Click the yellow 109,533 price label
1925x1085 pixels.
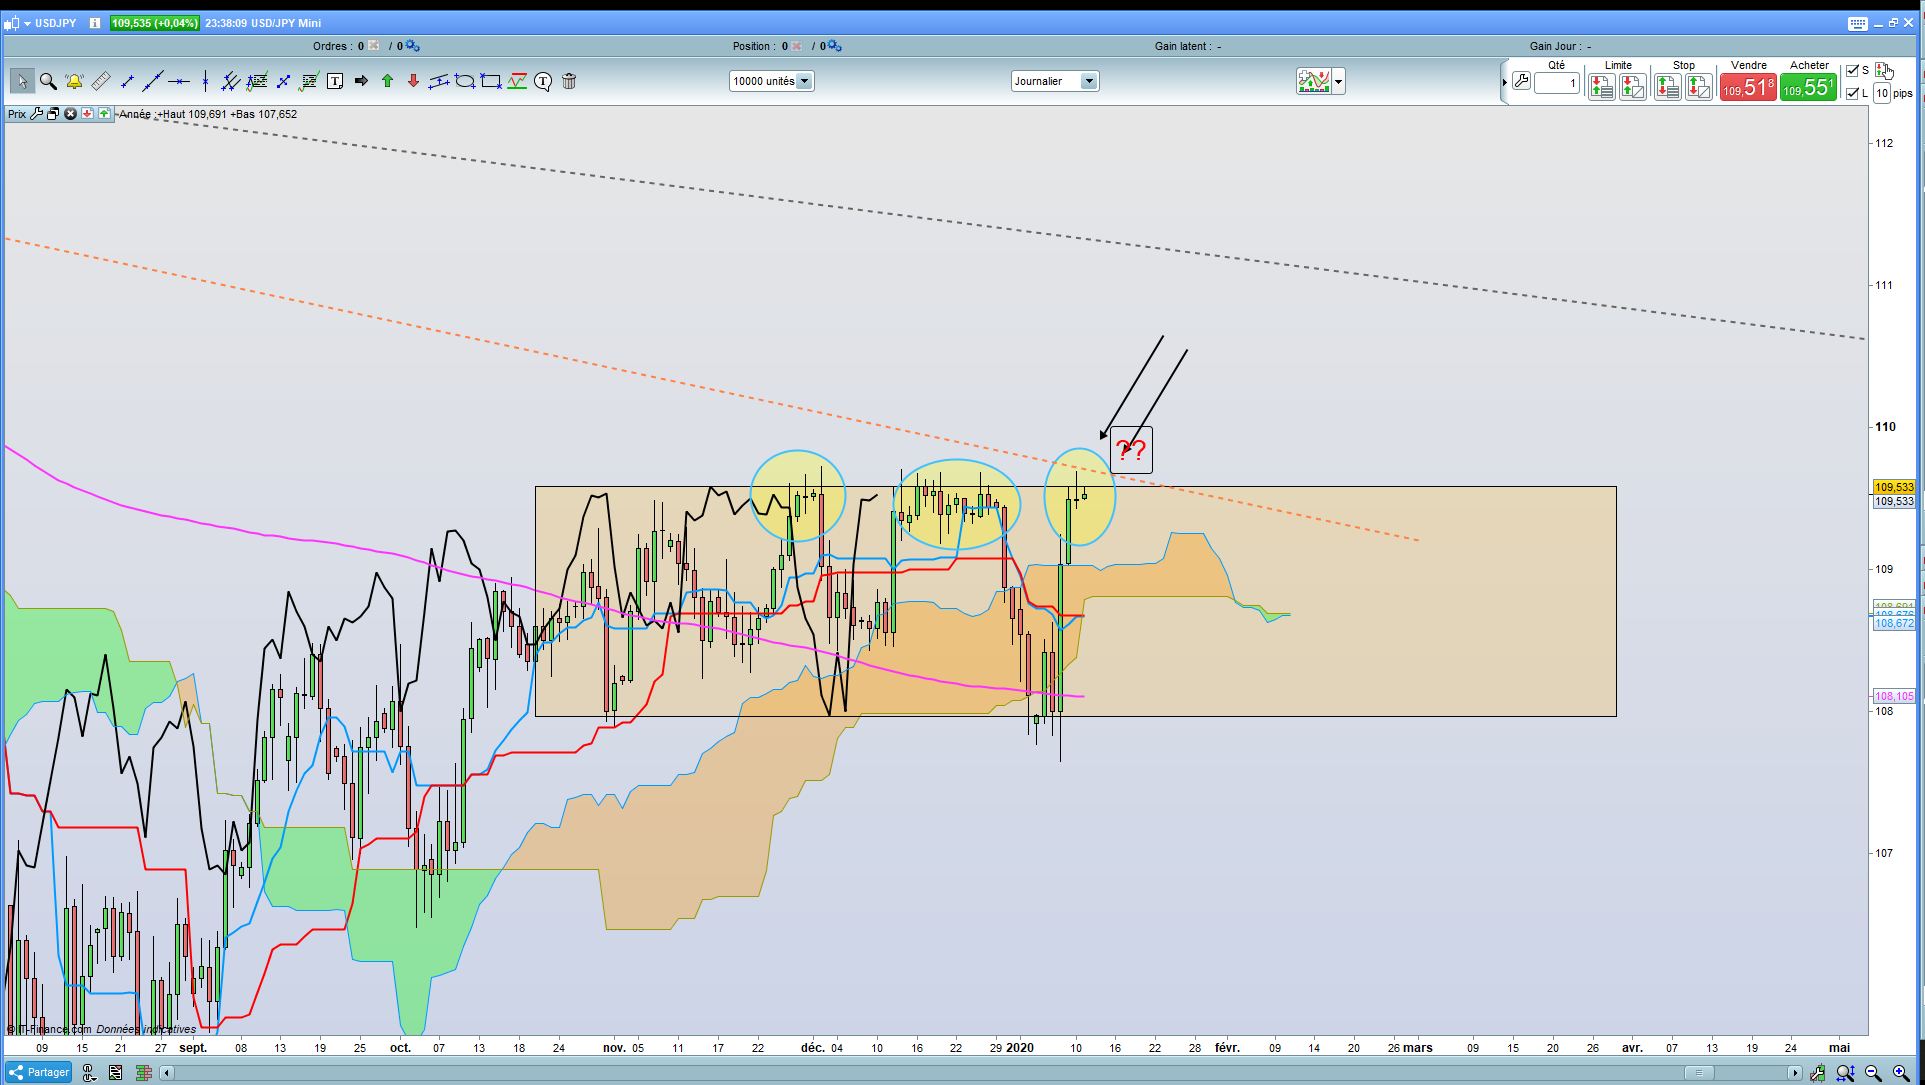pyautogui.click(x=1894, y=487)
